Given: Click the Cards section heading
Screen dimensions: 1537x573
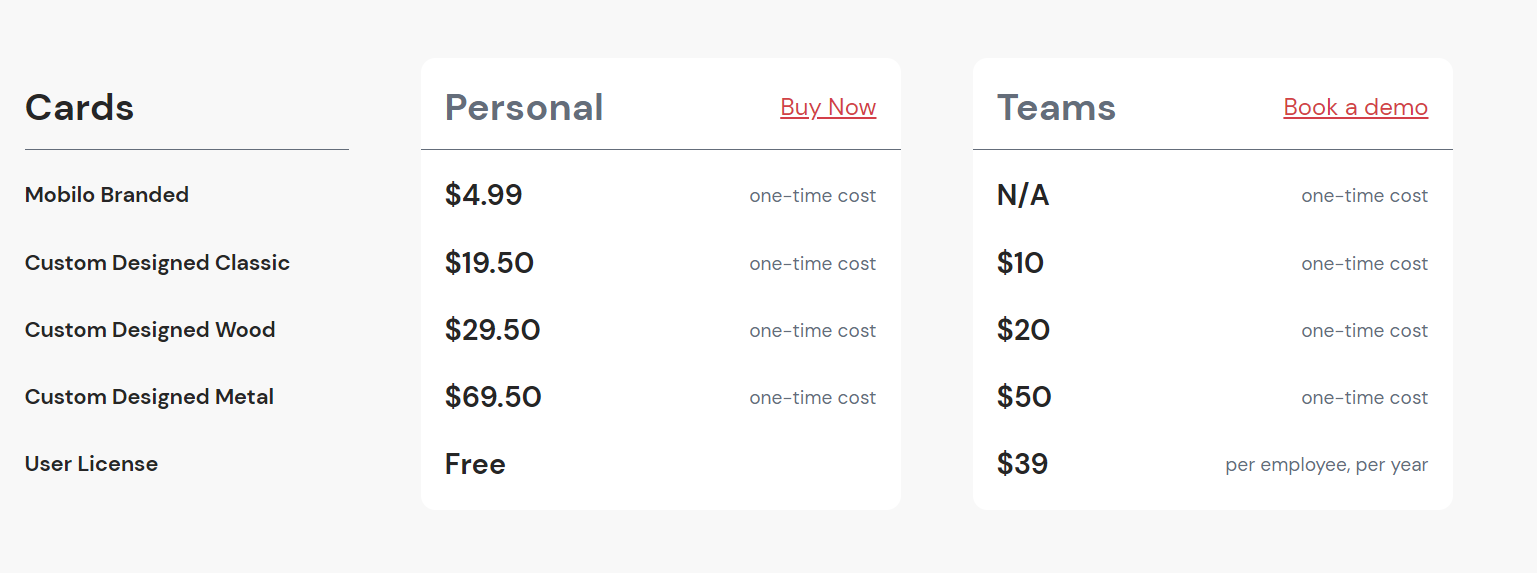Looking at the screenshot, I should tap(80, 108).
